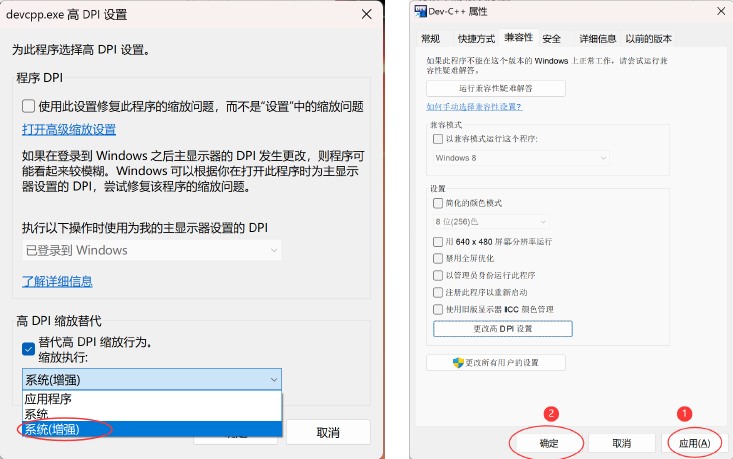Click the shield icon on change all users button
This screenshot has width=733, height=459.
(x=458, y=362)
